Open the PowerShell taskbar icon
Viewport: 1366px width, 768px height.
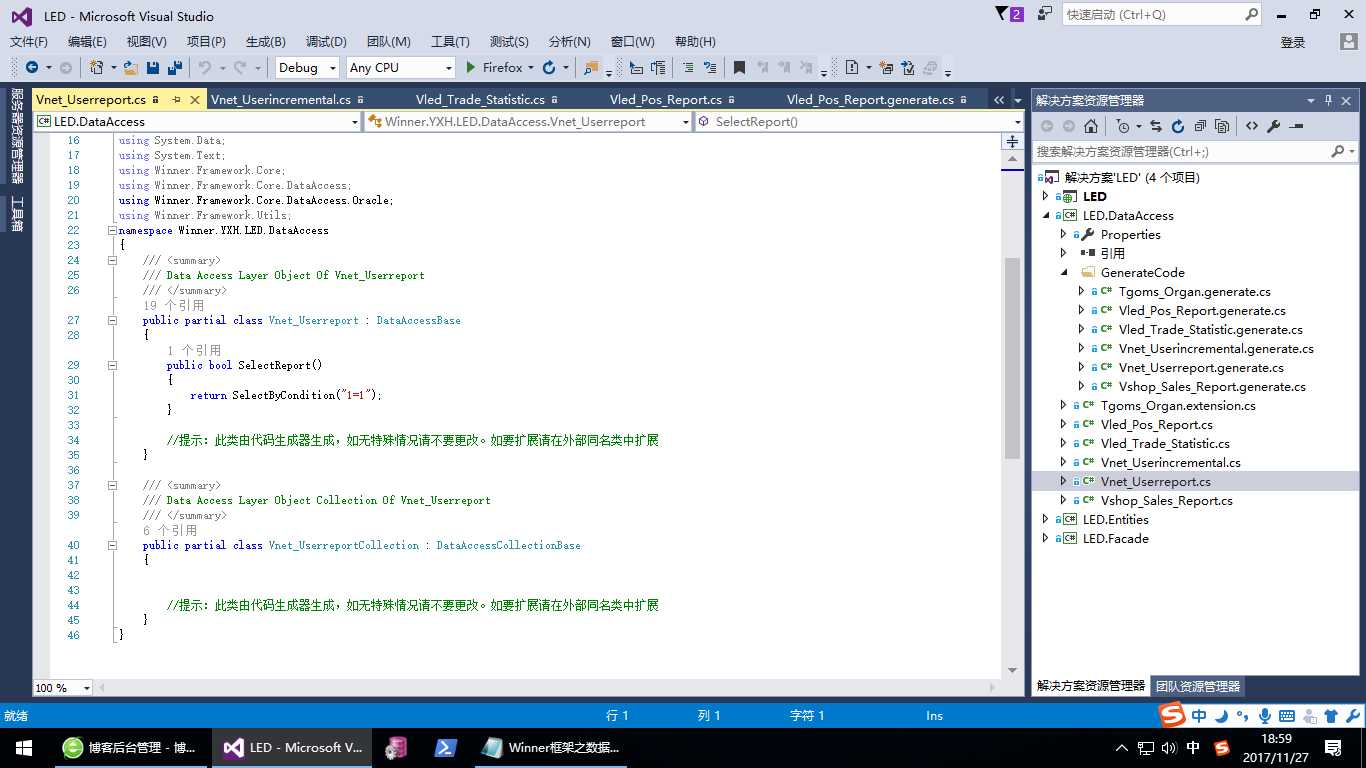[445, 747]
